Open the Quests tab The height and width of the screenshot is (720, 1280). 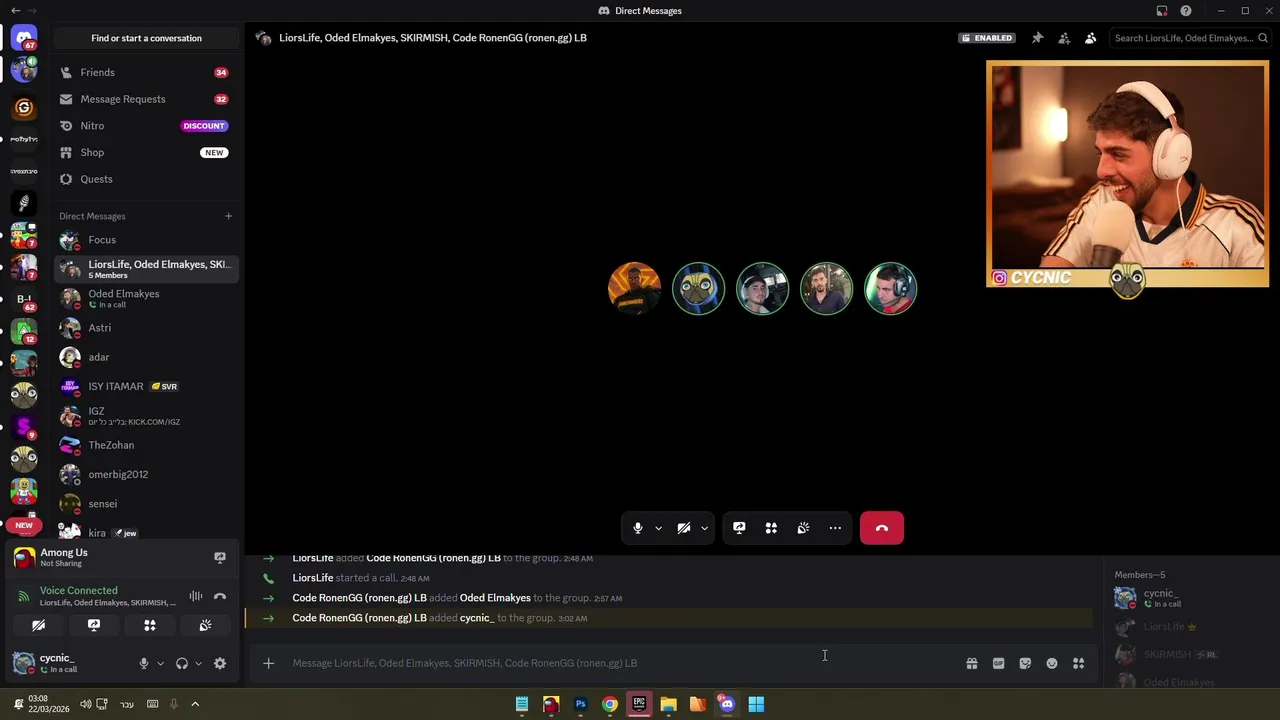pyautogui.click(x=146, y=179)
